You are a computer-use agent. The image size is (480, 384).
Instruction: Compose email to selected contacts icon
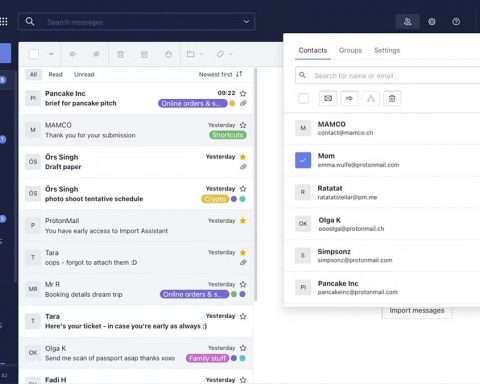[x=328, y=98]
